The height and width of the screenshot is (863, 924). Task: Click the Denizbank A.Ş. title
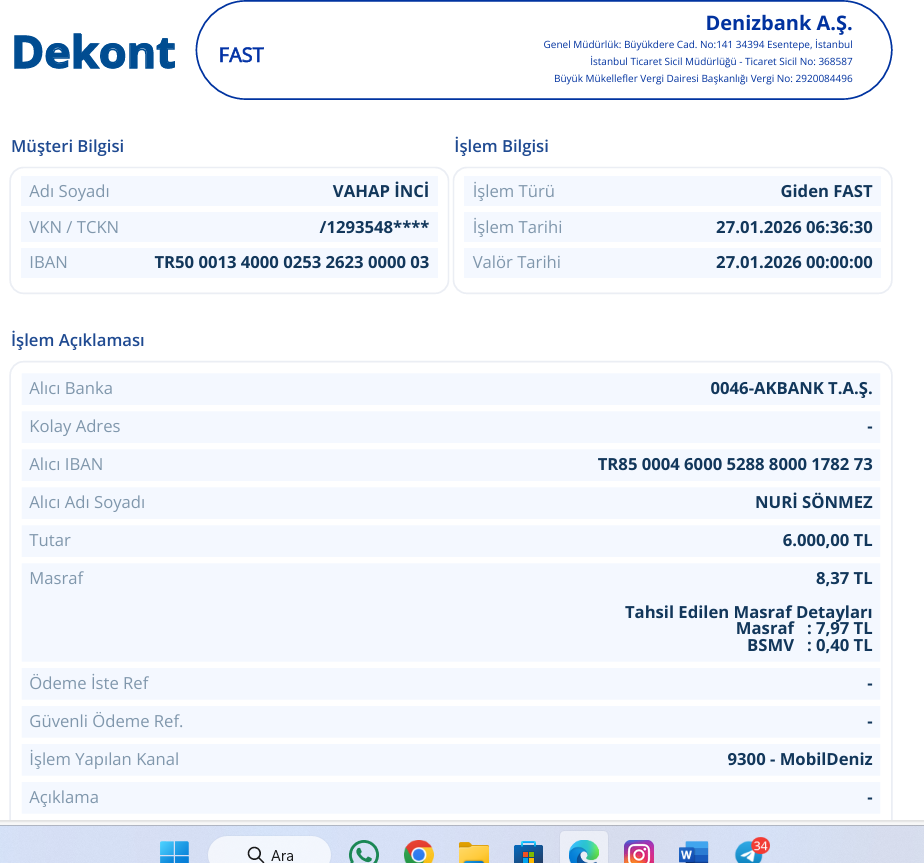click(779, 23)
